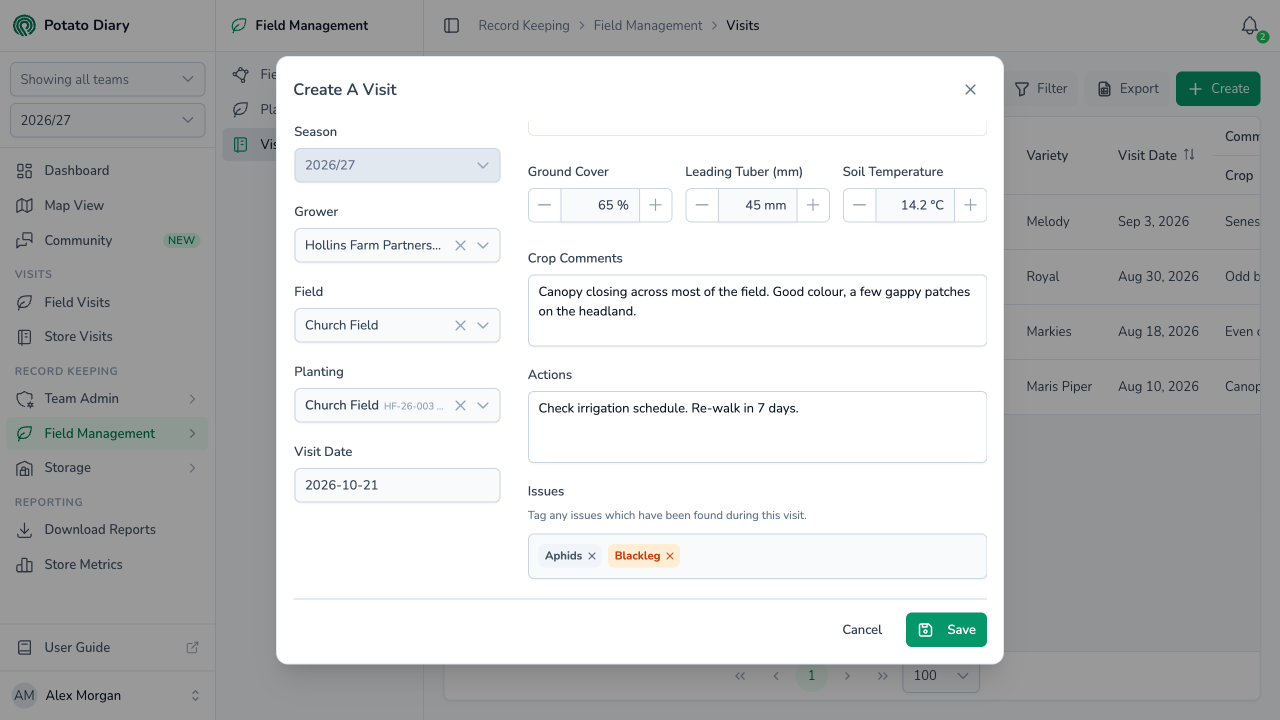Expand Team Admin menu item

click(107, 399)
